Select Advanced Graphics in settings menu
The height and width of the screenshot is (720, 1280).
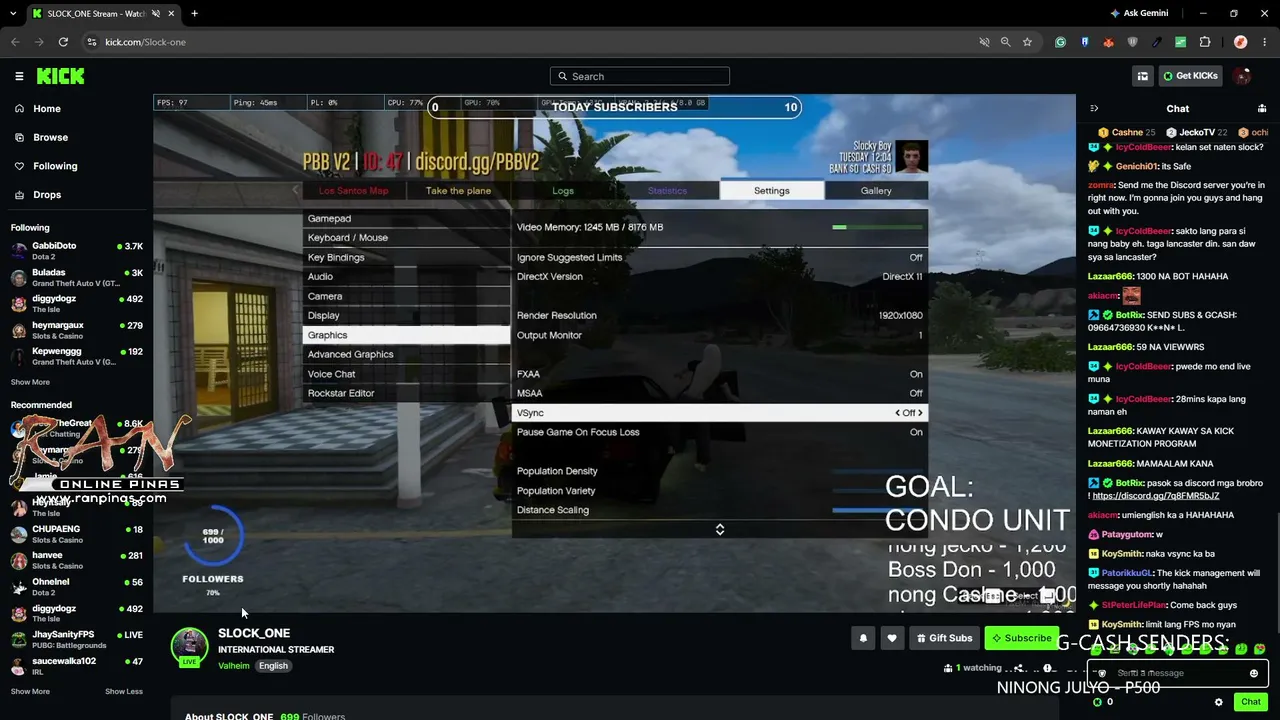click(x=406, y=354)
